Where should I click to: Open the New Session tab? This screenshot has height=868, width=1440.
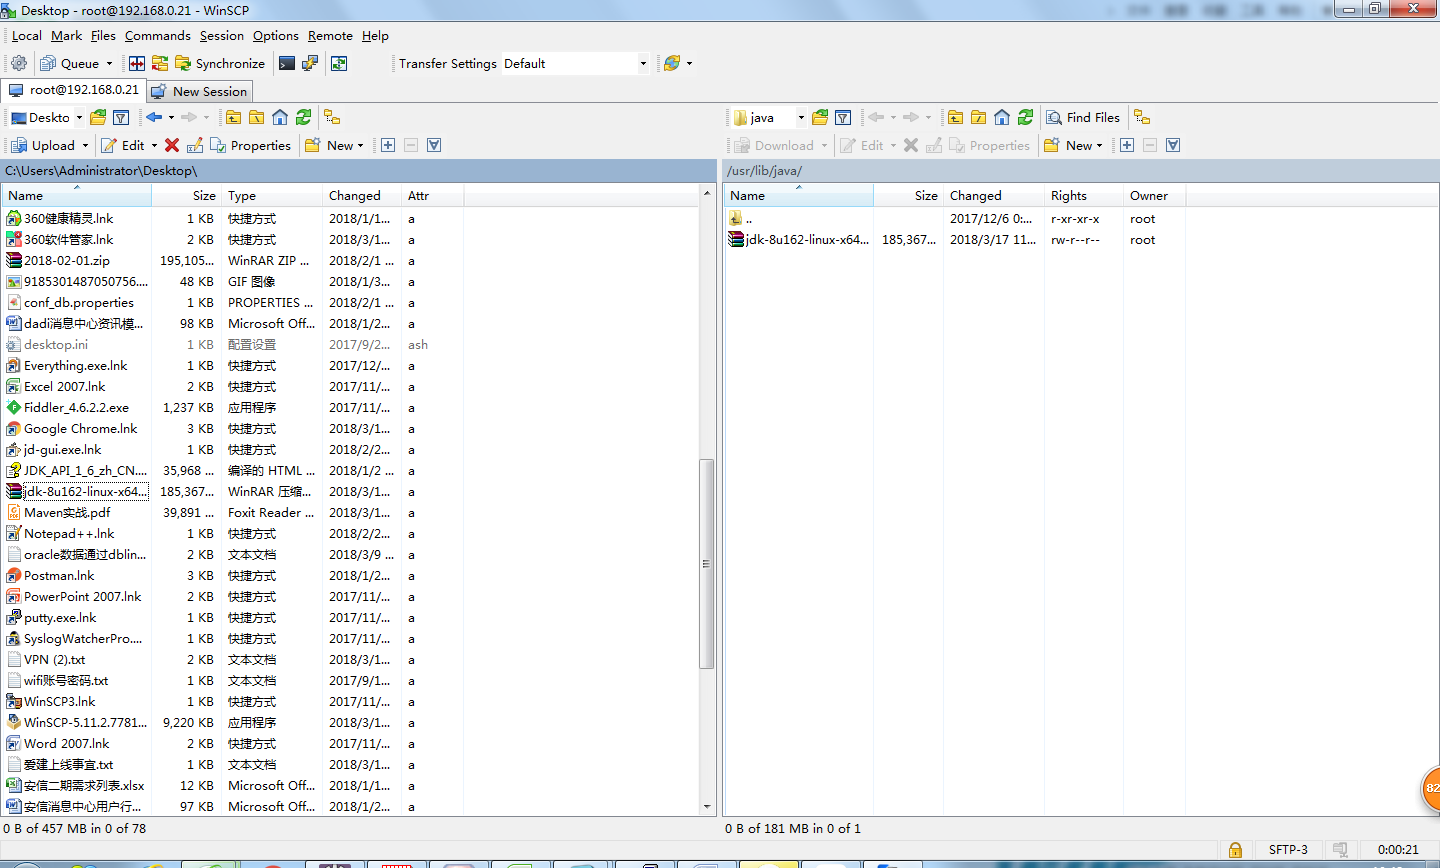point(199,91)
